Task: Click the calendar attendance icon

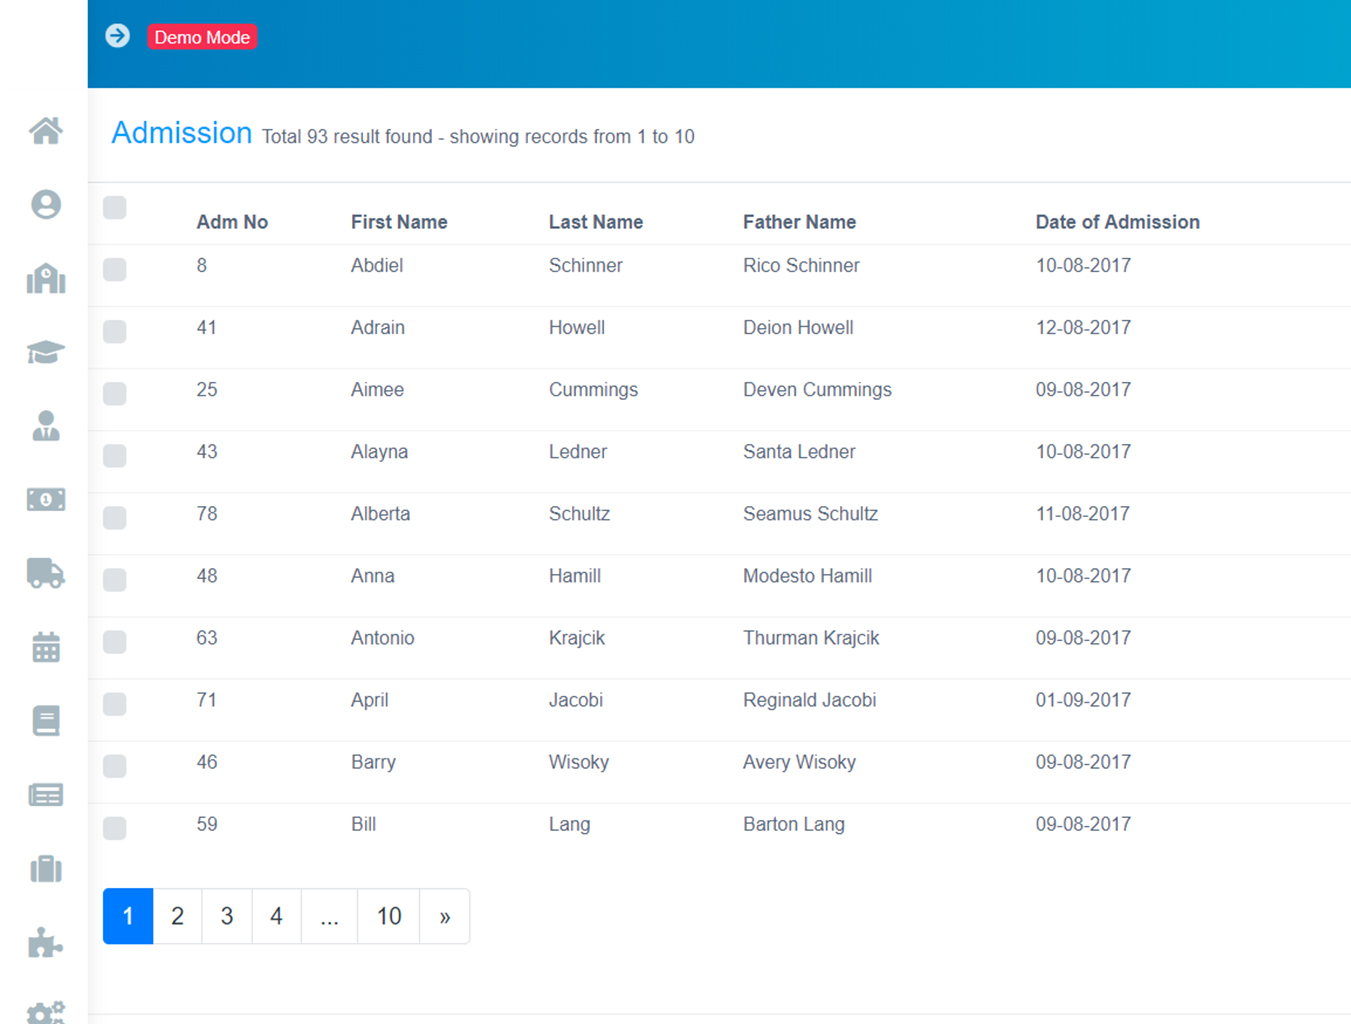Action: point(45,647)
